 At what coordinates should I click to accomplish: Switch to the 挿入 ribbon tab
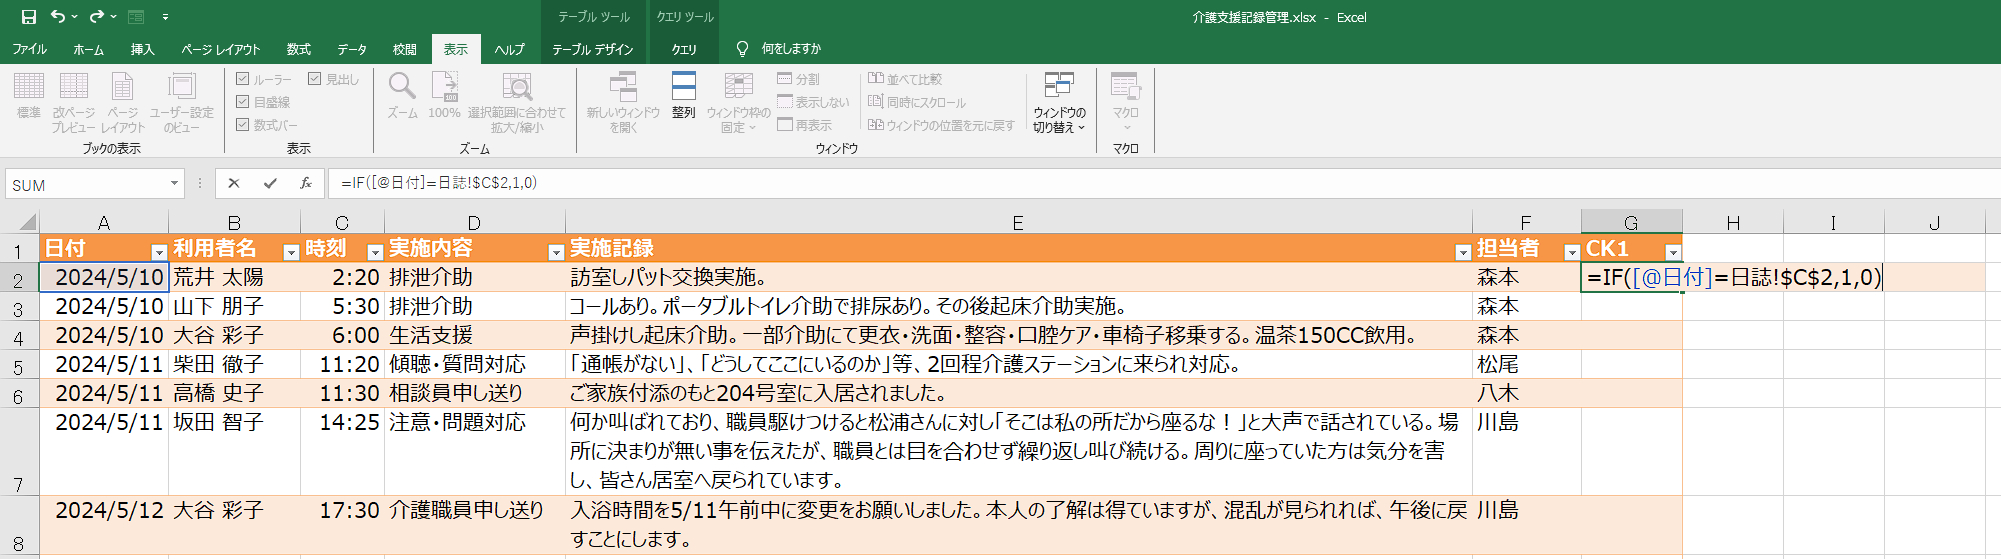coord(142,49)
